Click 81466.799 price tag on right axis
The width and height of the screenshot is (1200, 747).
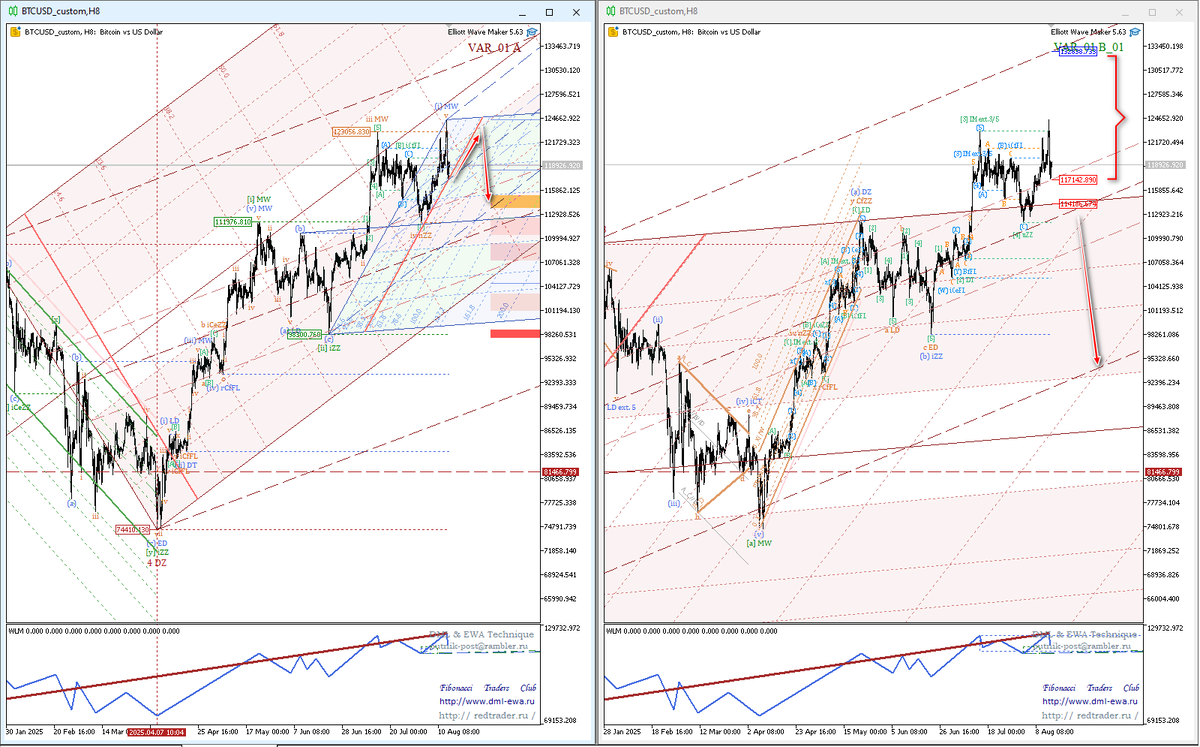click(x=1165, y=471)
